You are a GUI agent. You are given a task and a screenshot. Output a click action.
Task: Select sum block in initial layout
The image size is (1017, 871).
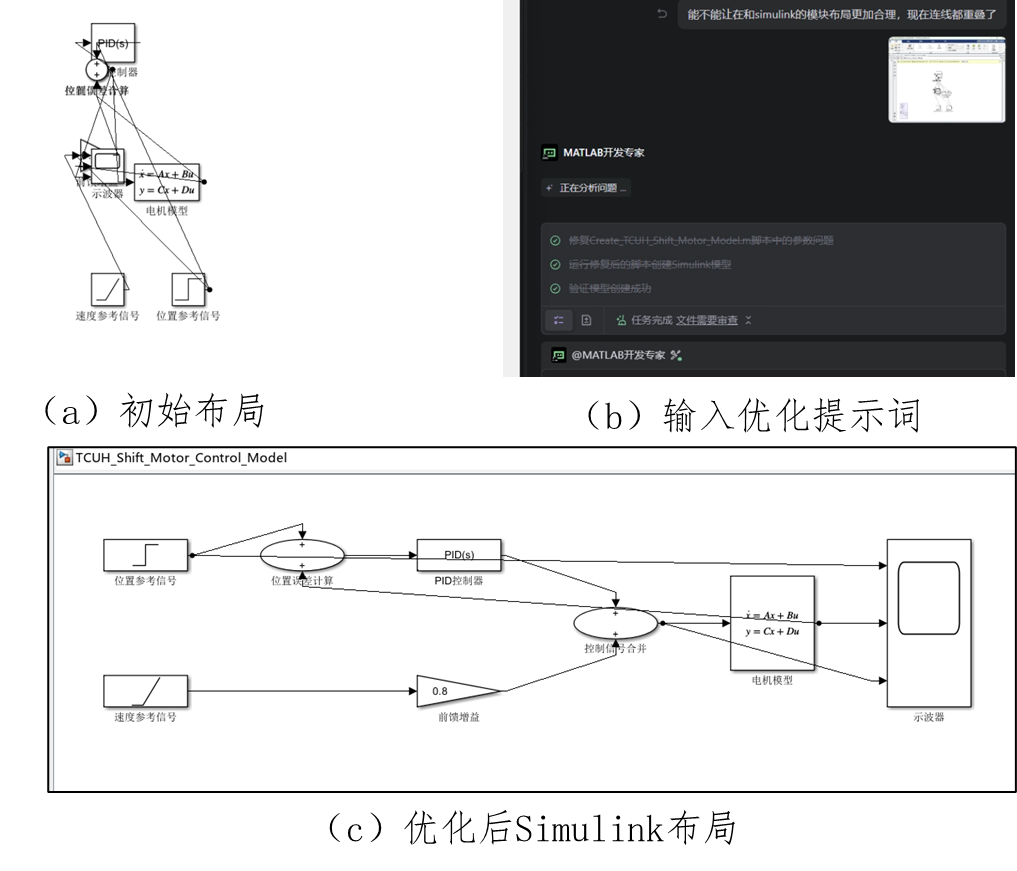97,69
